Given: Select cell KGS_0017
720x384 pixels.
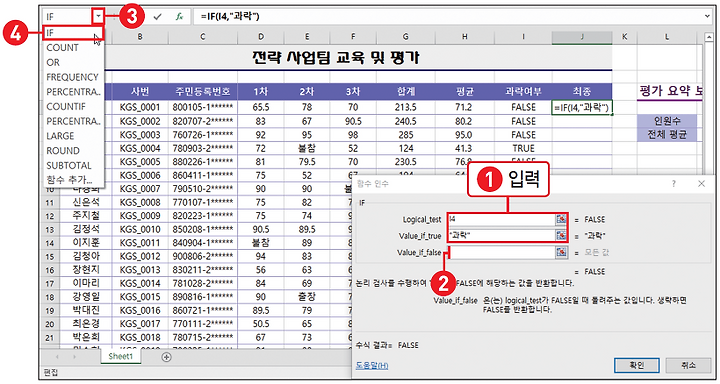Looking at the screenshot, I should pos(140,324).
